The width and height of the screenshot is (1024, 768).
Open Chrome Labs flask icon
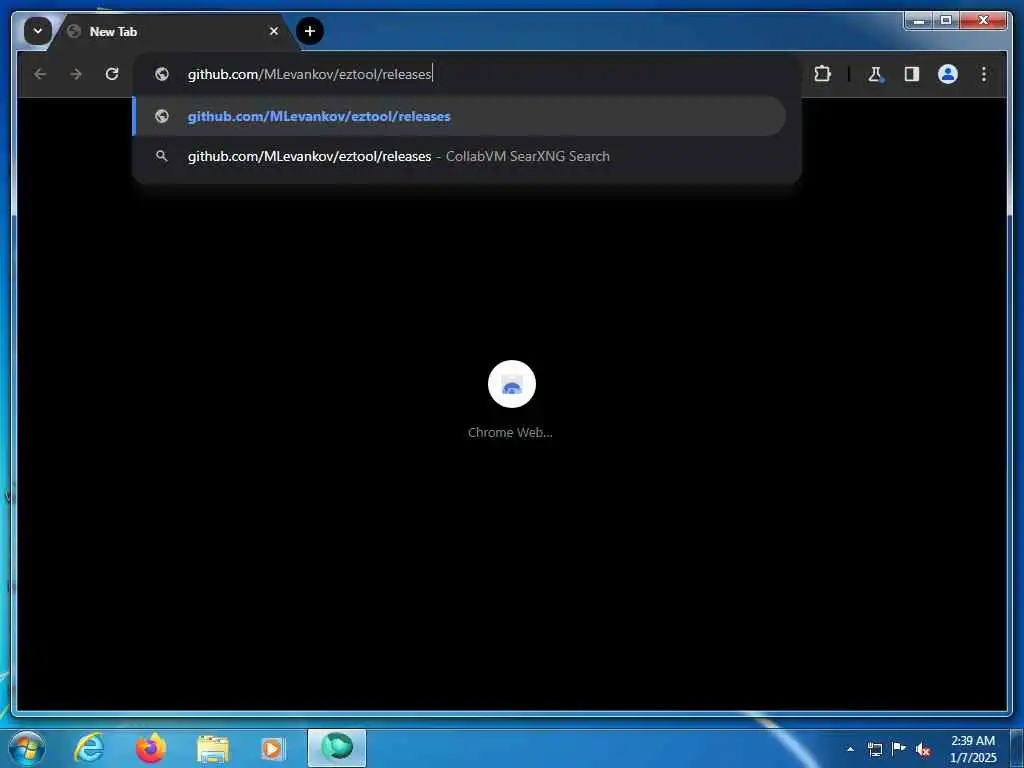click(875, 74)
